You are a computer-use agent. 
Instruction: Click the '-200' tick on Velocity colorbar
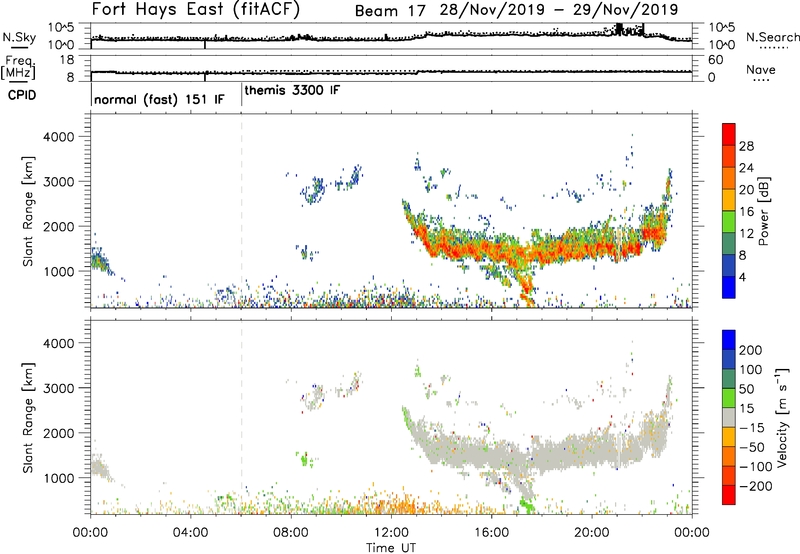[756, 486]
